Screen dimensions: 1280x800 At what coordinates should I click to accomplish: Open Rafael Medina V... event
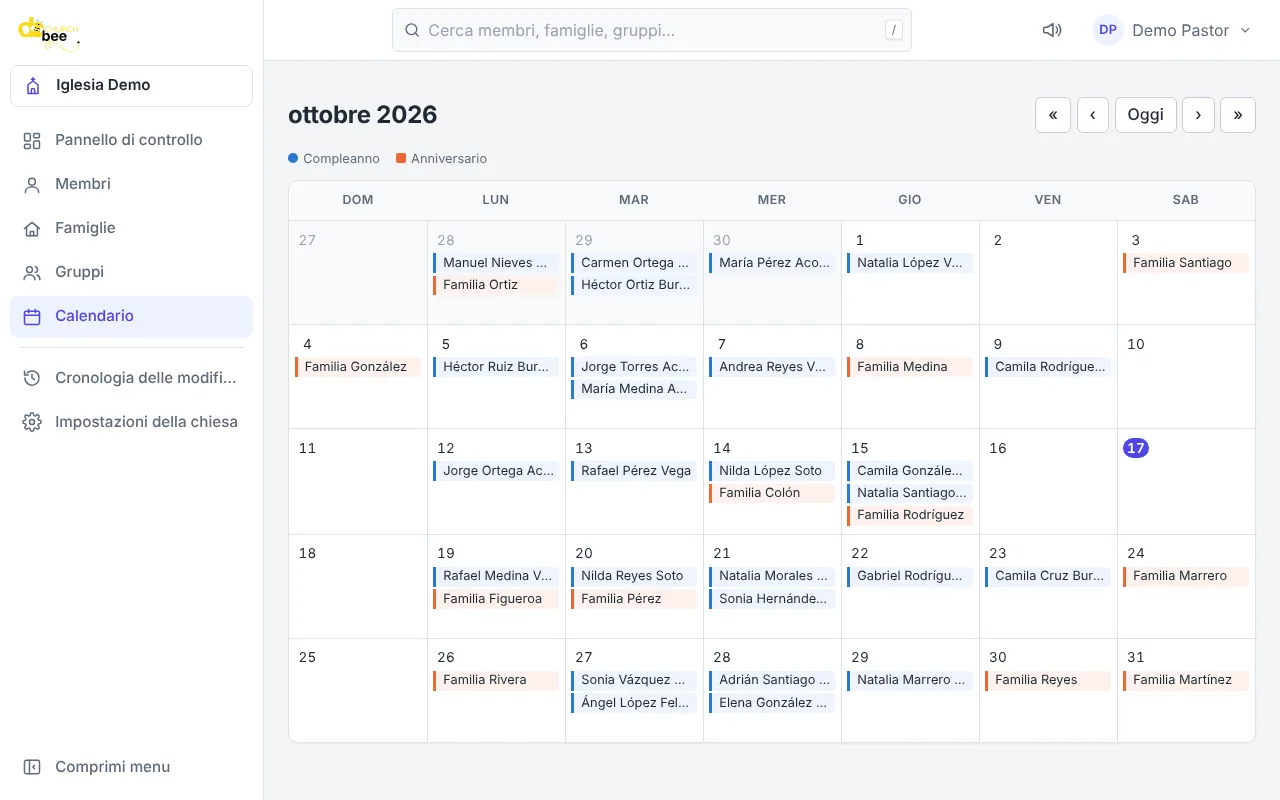[496, 576]
